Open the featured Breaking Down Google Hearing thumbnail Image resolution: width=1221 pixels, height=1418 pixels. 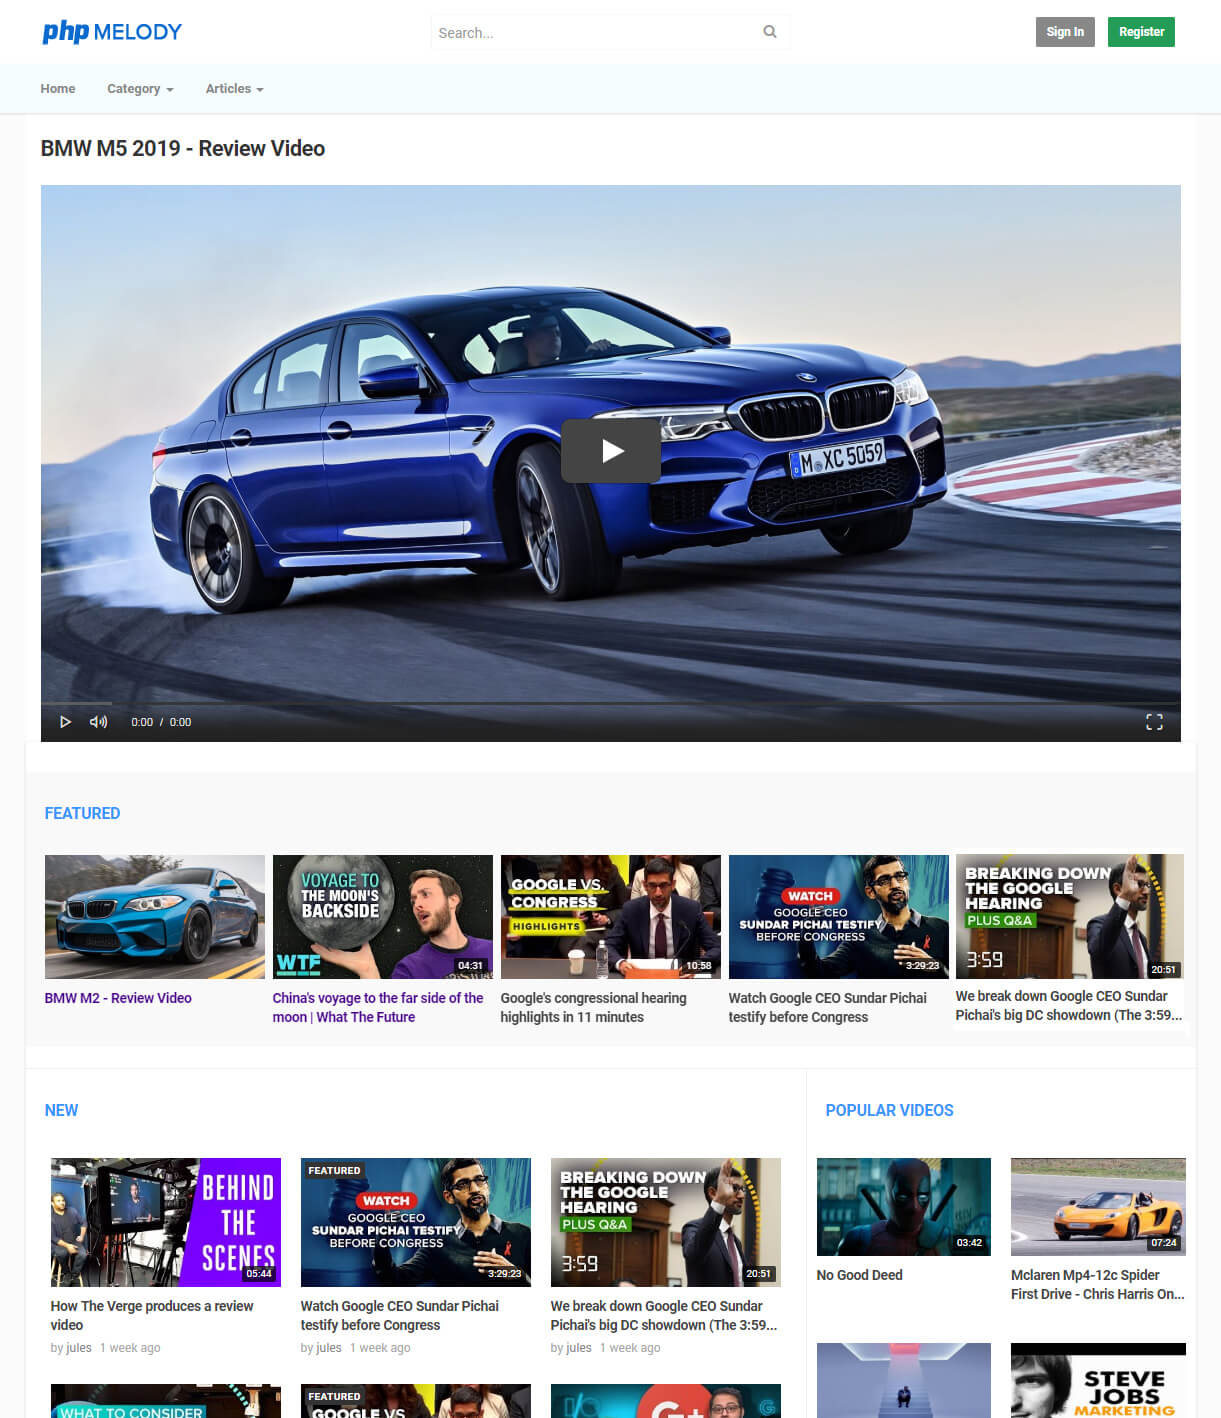[x=1070, y=916]
